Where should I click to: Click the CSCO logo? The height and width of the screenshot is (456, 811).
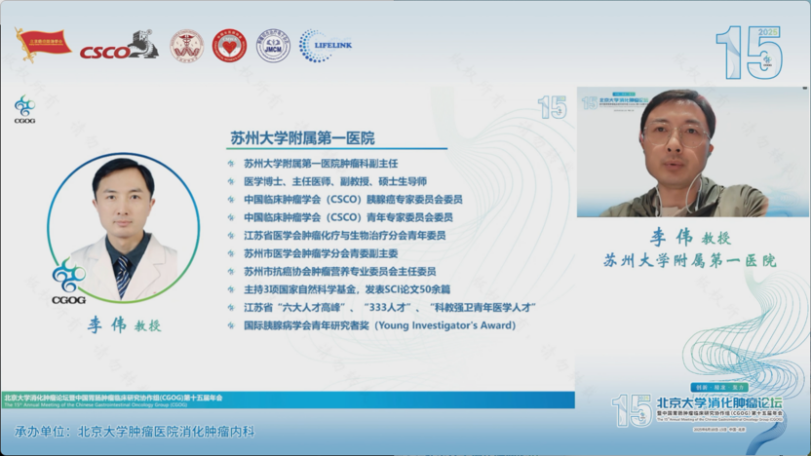point(118,46)
